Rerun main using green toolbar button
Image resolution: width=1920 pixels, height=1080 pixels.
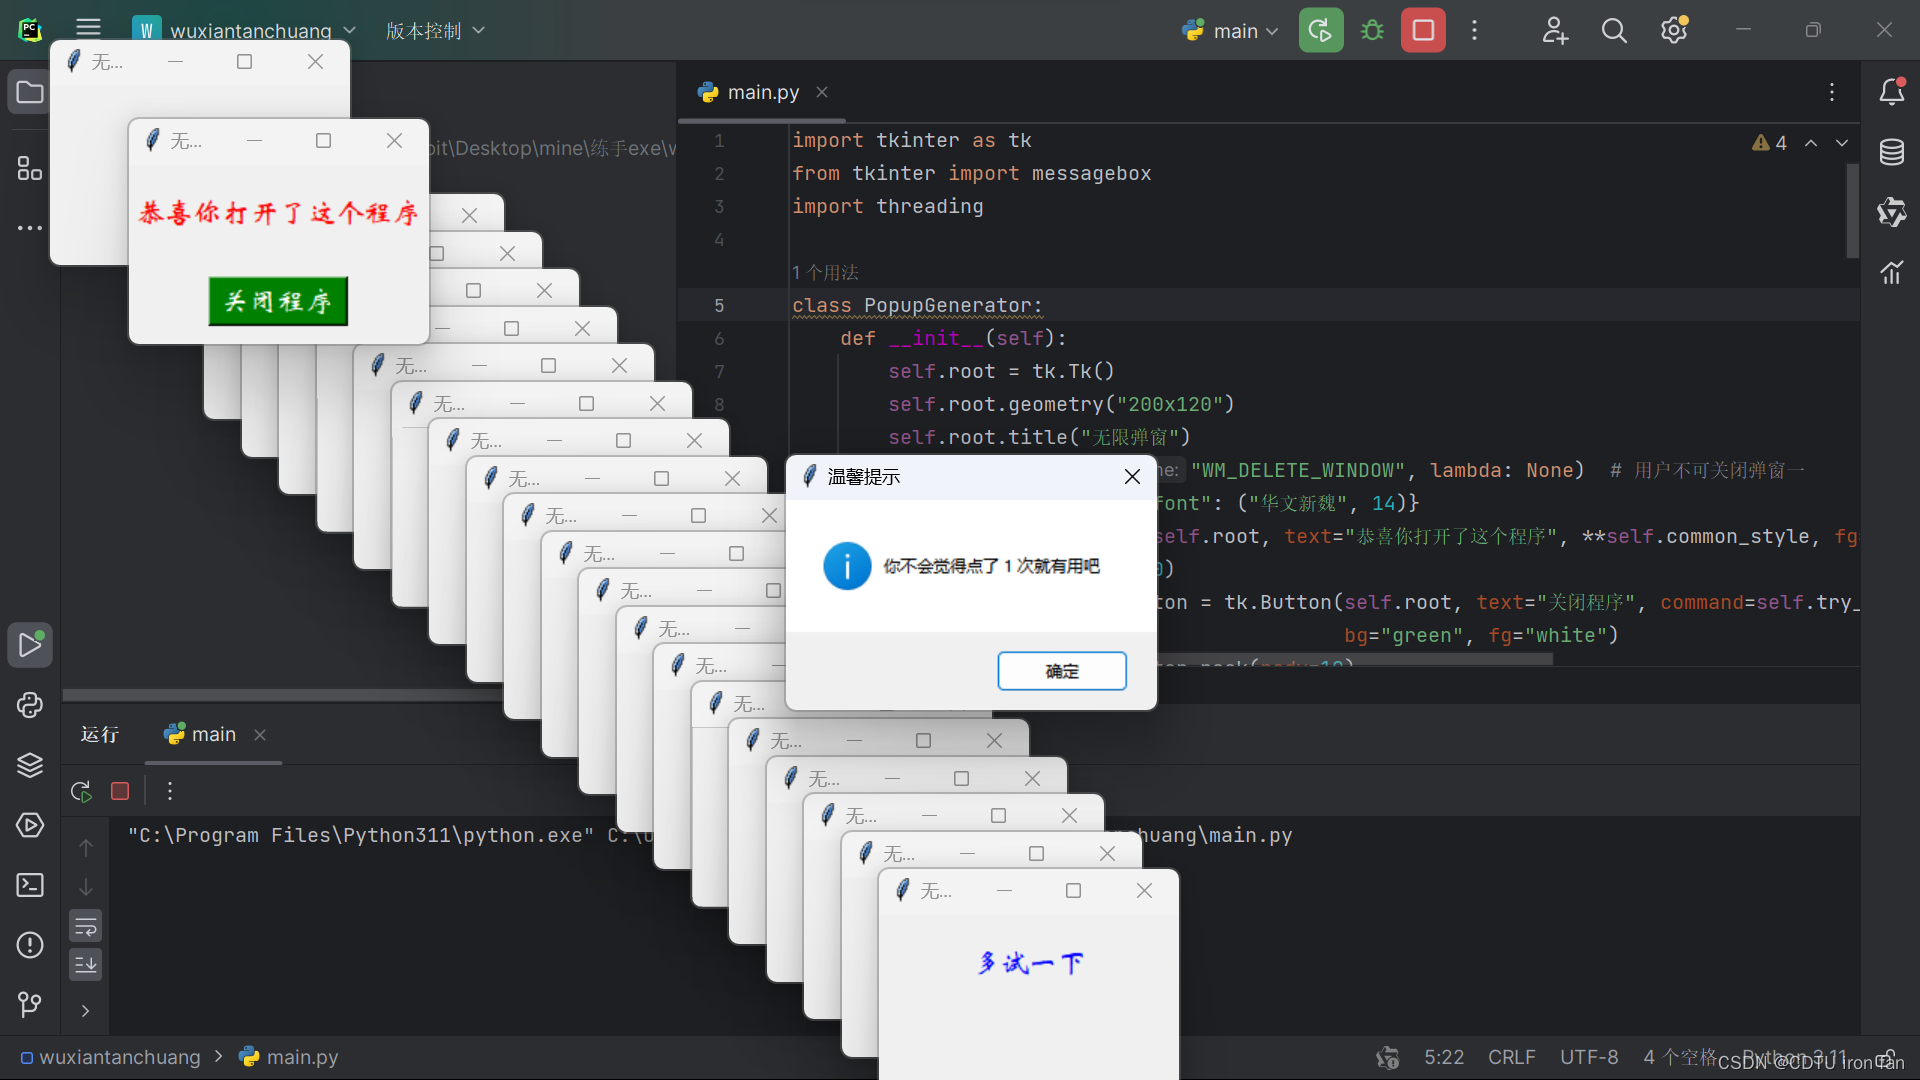click(1321, 30)
